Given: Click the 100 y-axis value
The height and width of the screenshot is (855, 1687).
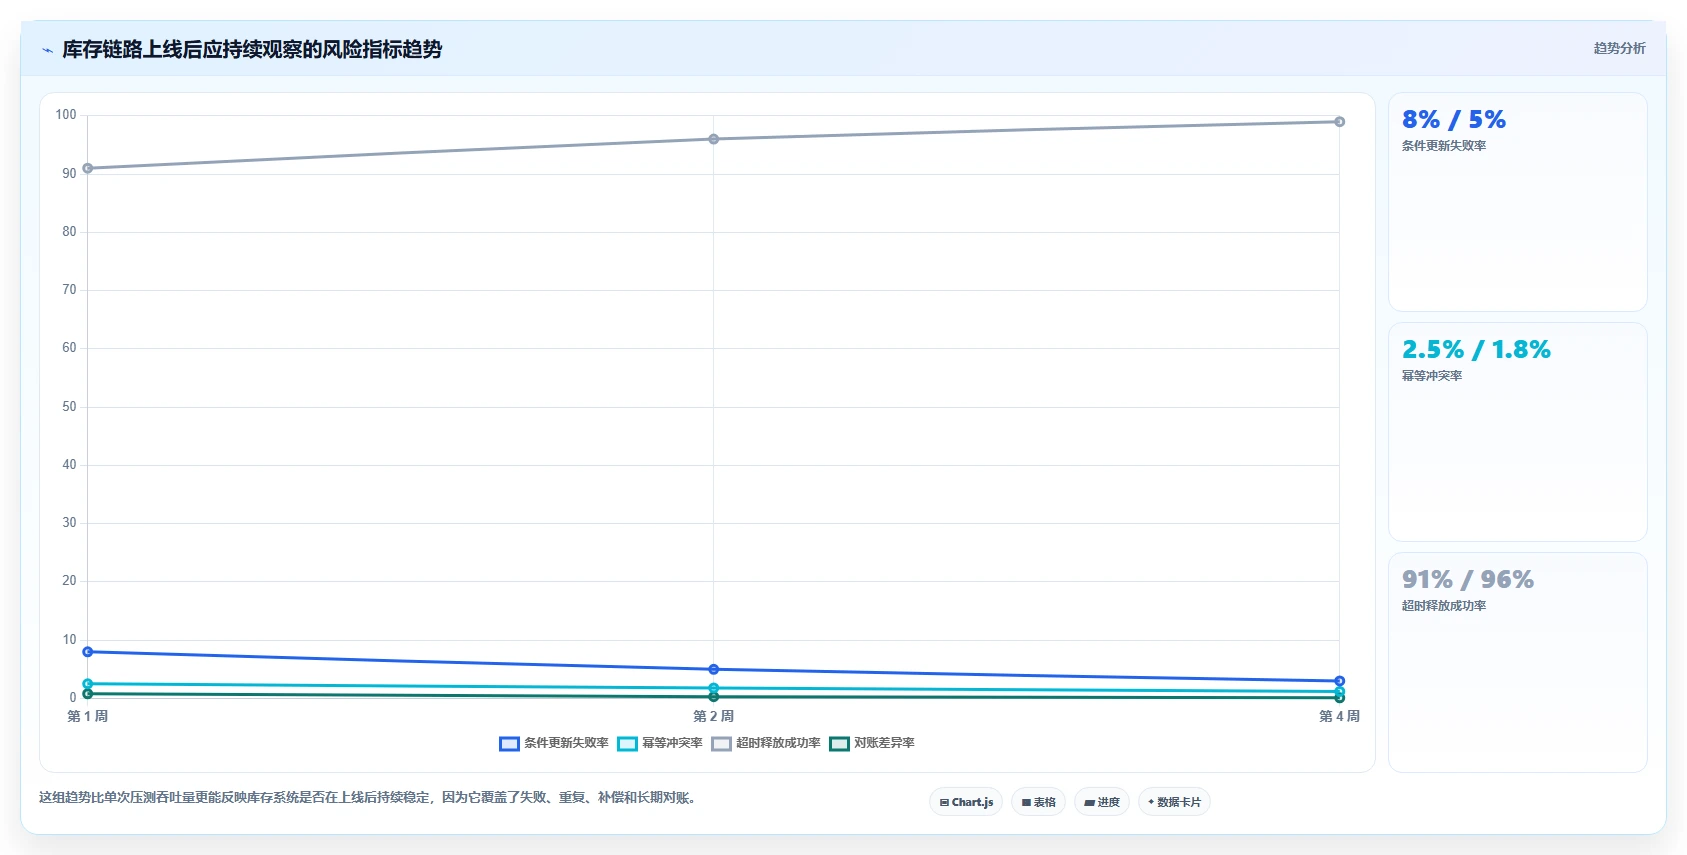Looking at the screenshot, I should pyautogui.click(x=66, y=115).
